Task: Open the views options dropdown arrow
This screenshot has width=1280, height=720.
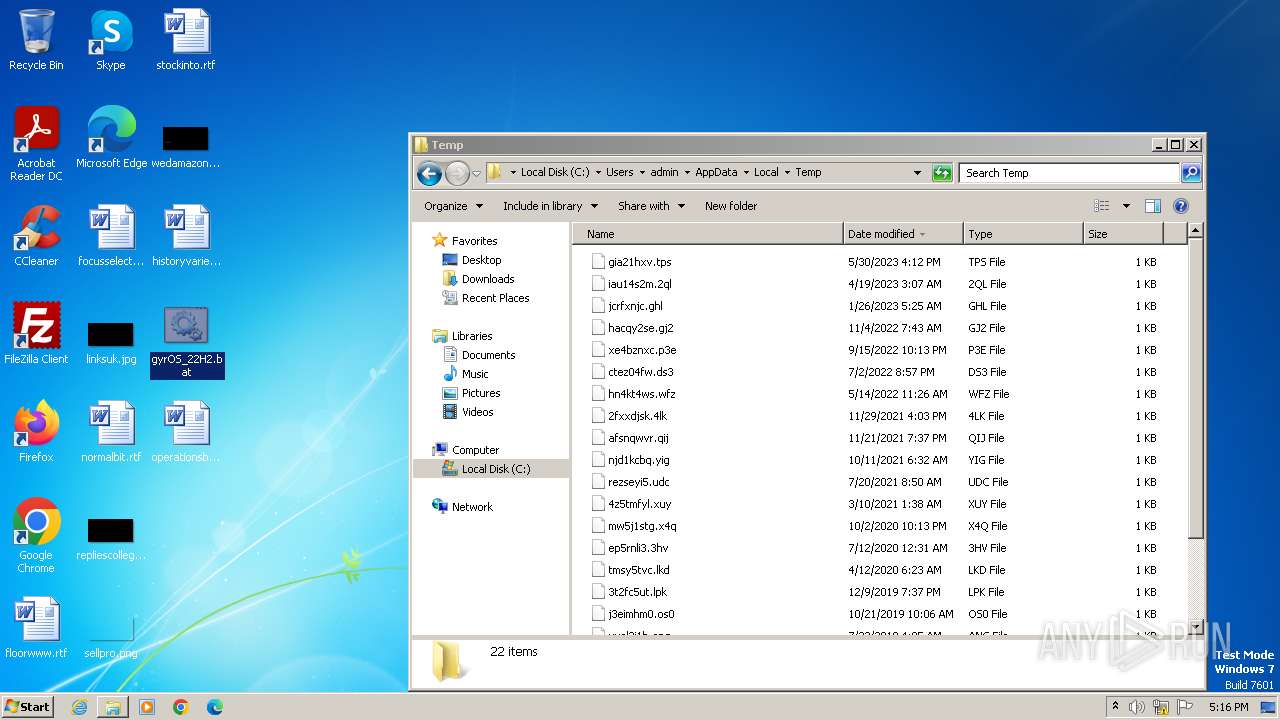Action: pos(1126,206)
